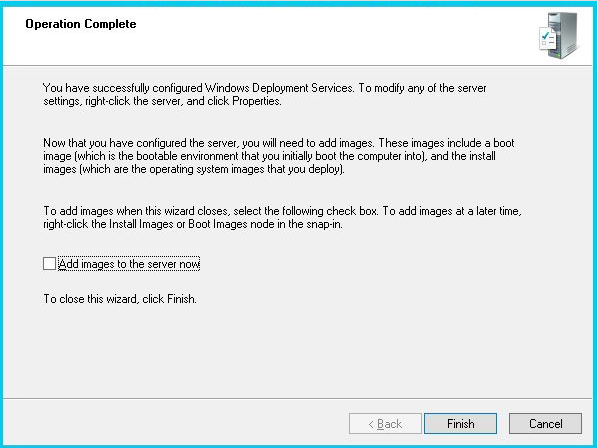
Task: Click the Finish button
Action: pos(460,424)
